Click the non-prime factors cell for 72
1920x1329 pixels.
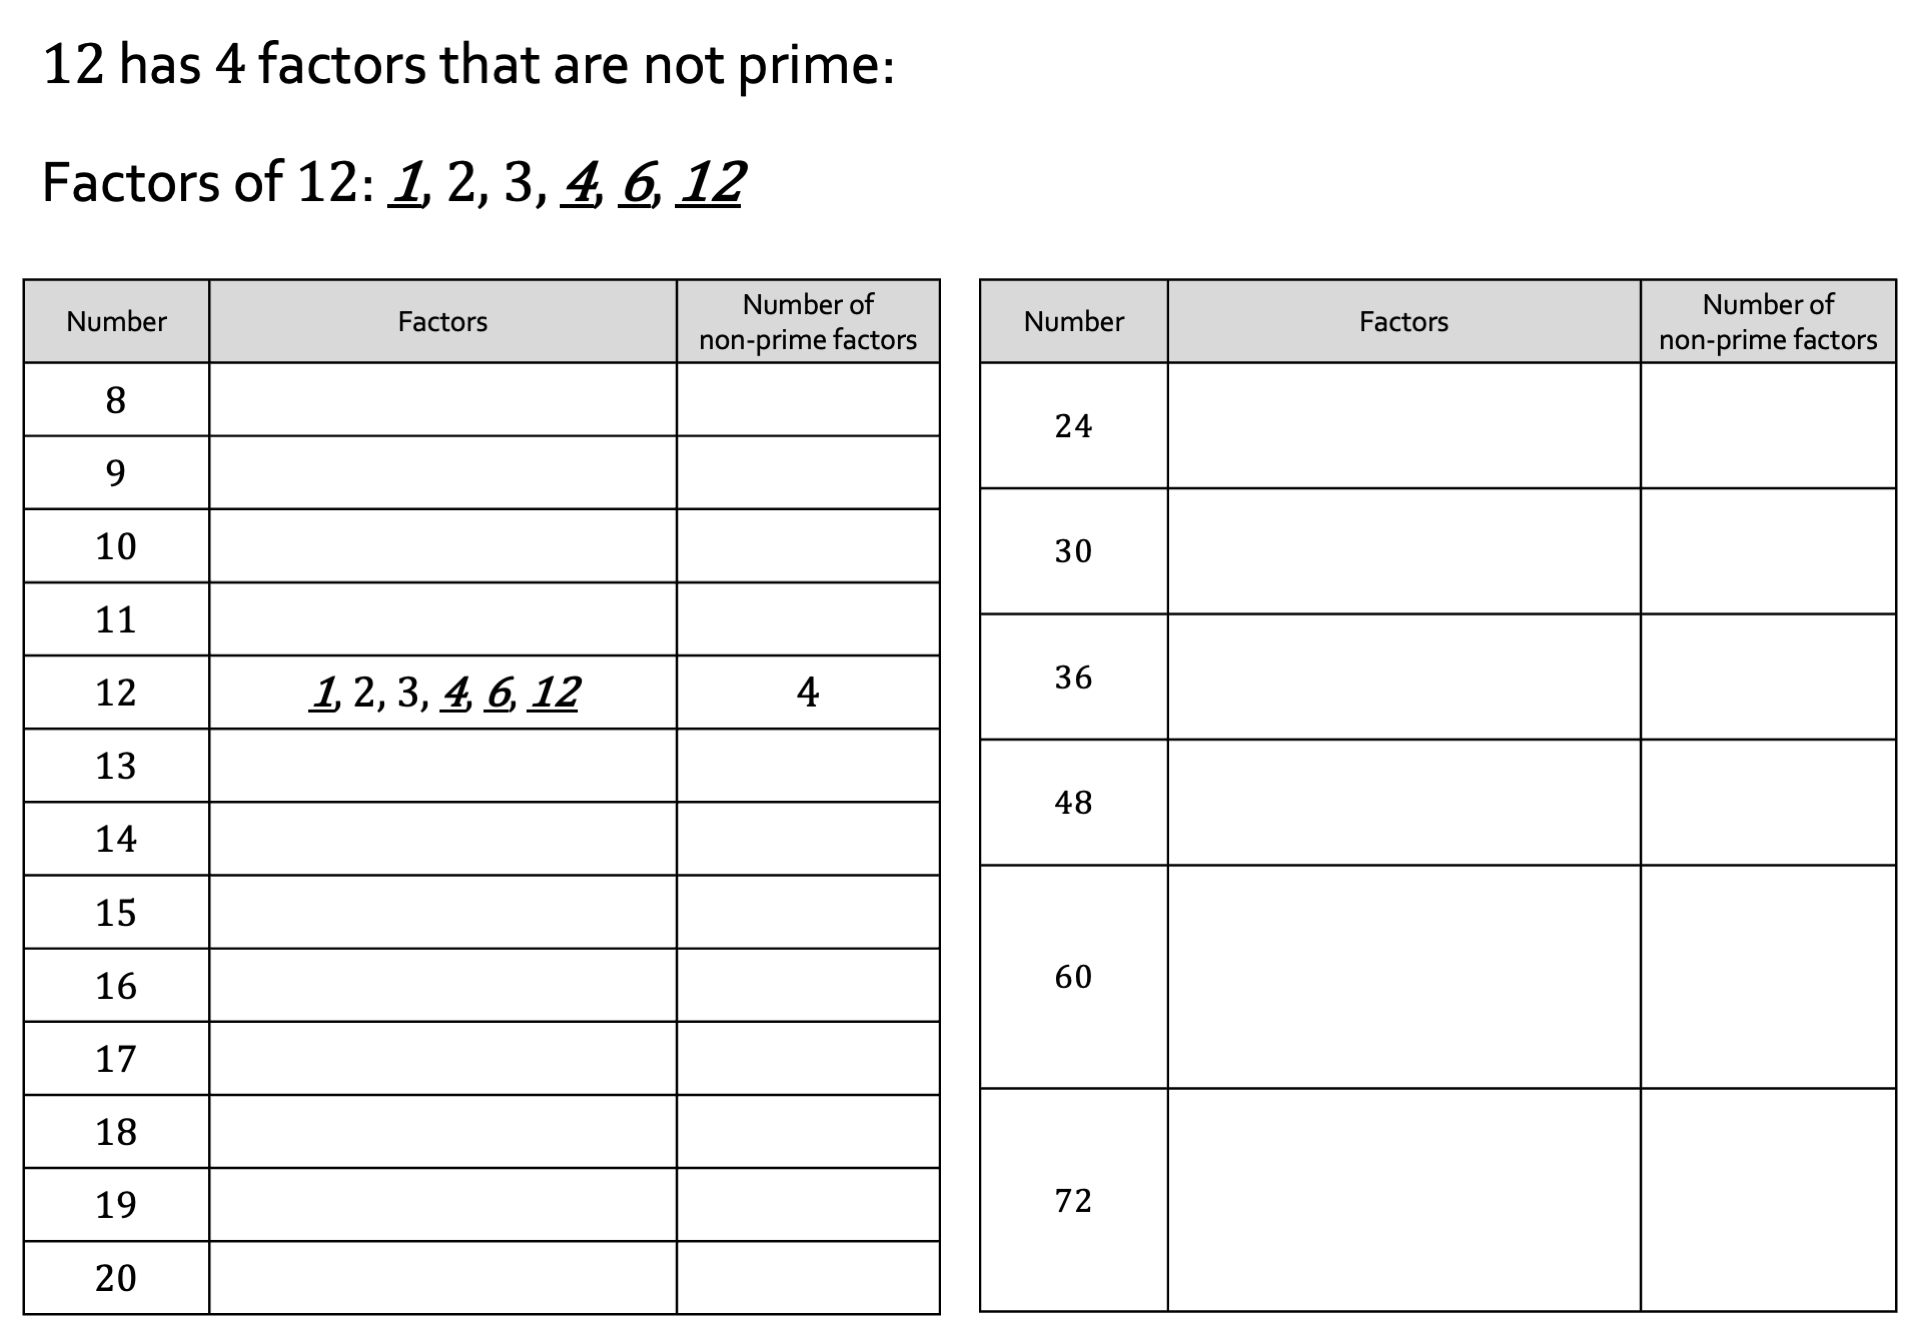point(1768,1200)
